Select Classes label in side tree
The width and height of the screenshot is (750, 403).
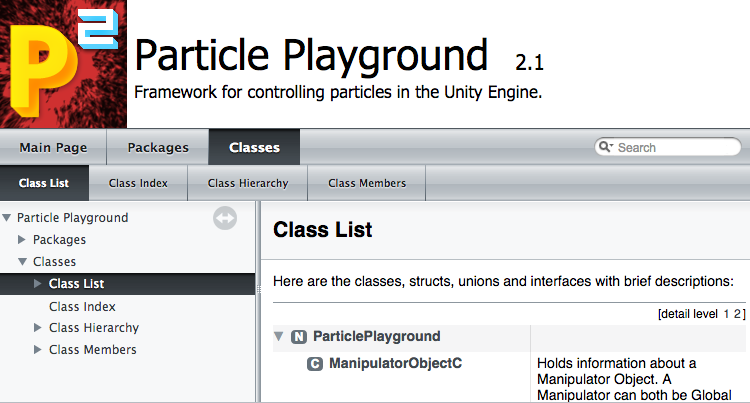55,261
